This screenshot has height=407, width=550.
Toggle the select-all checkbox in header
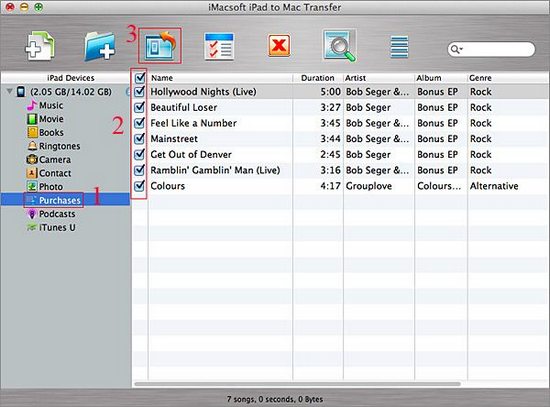click(140, 77)
